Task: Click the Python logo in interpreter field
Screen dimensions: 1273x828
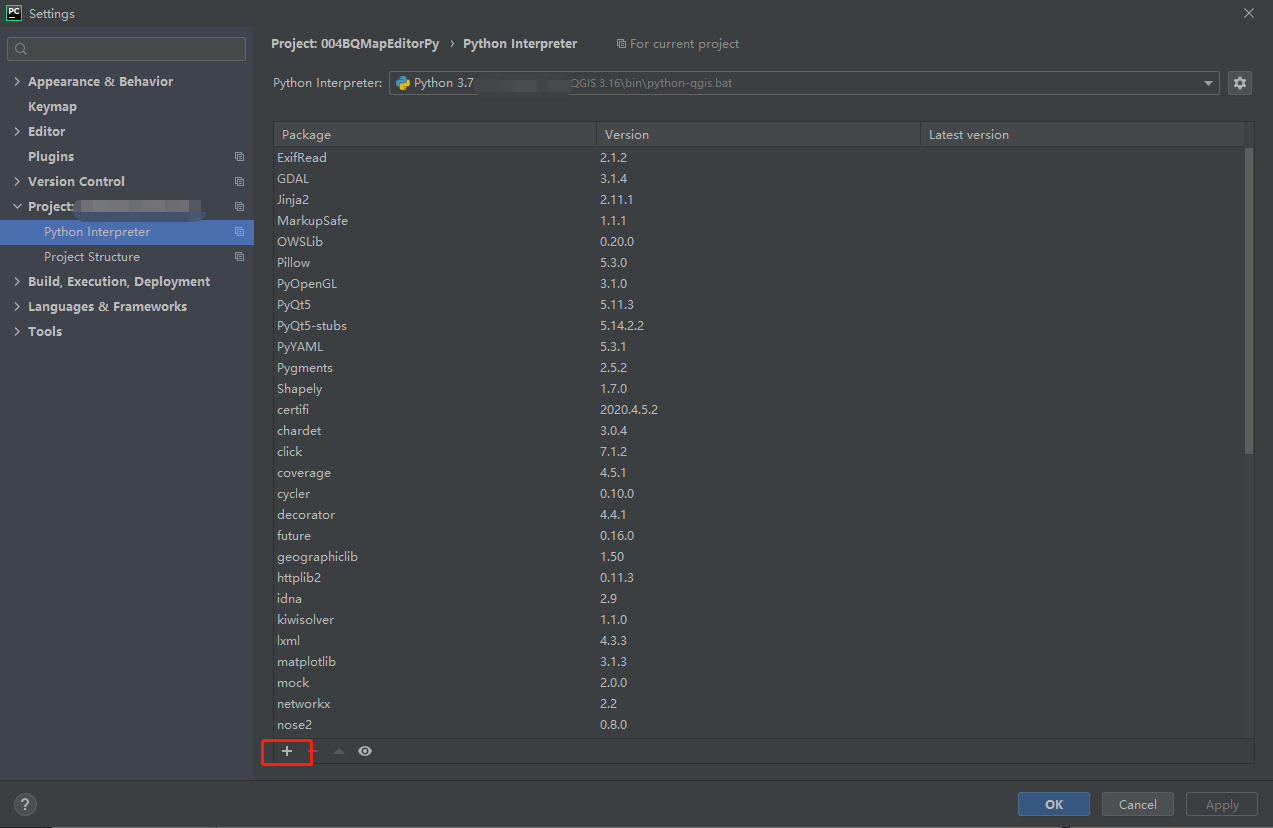Action: click(x=402, y=83)
